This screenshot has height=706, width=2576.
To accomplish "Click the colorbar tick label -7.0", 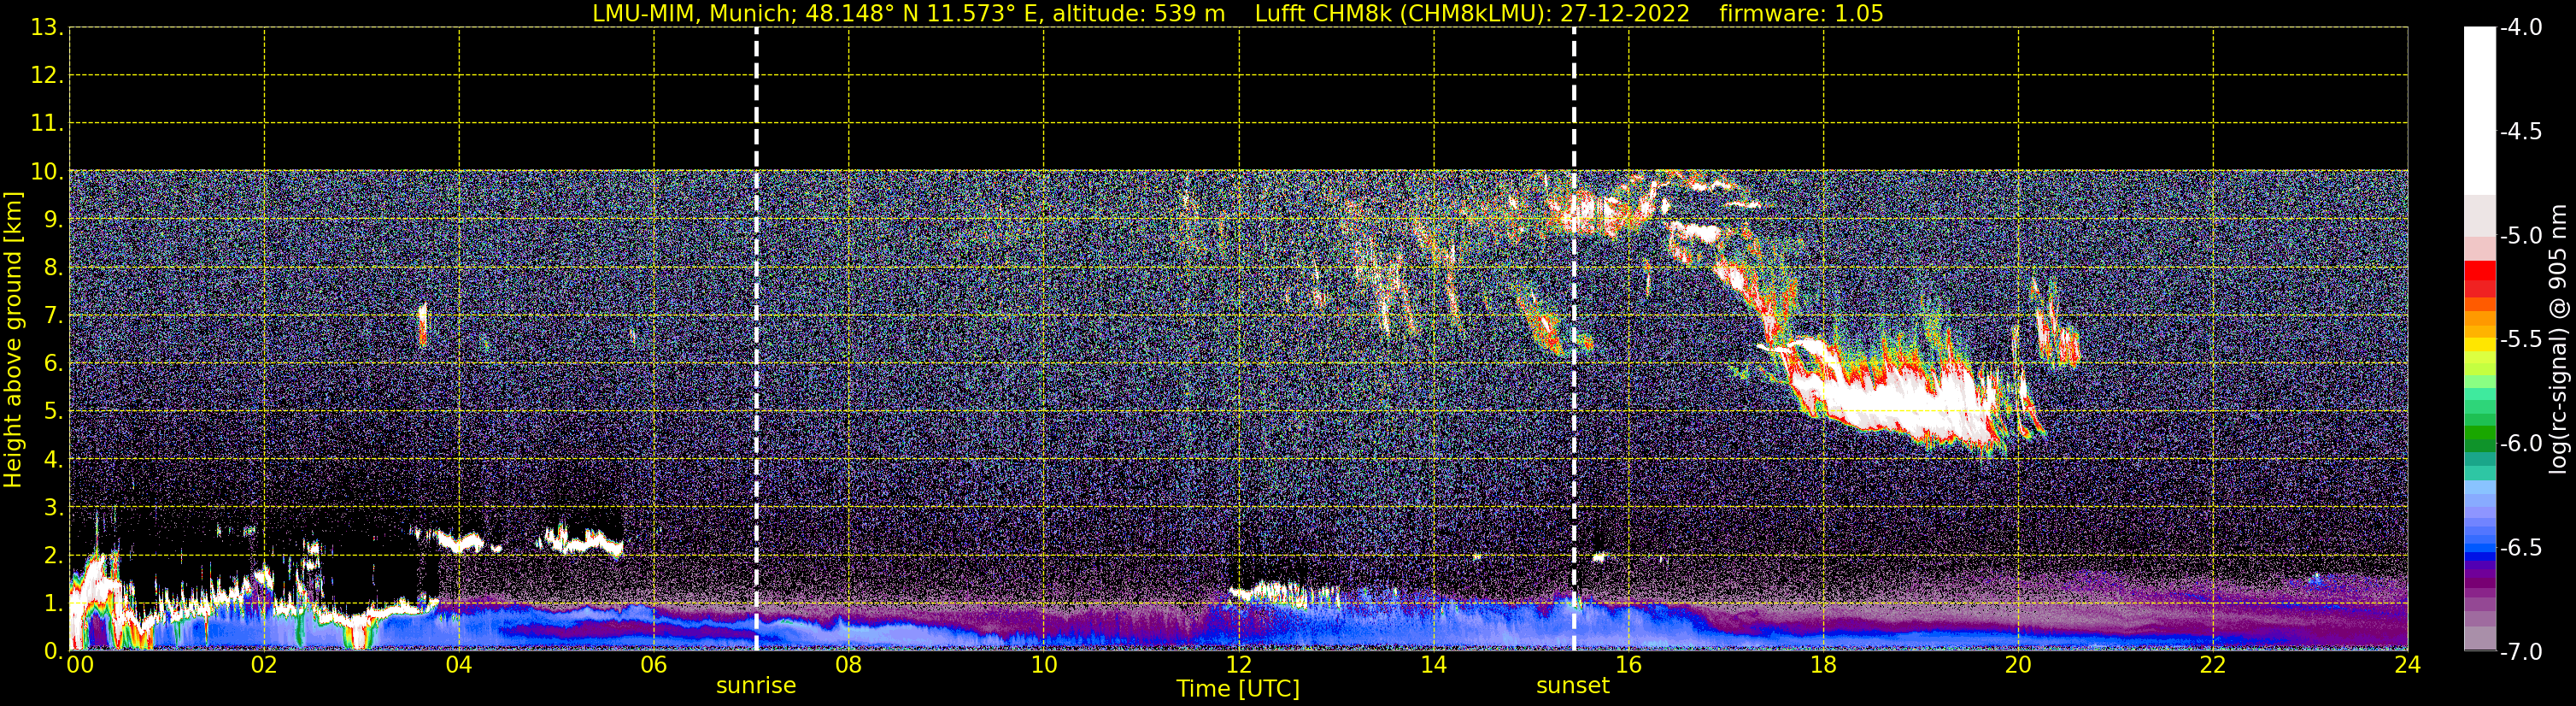I will pos(2520,652).
